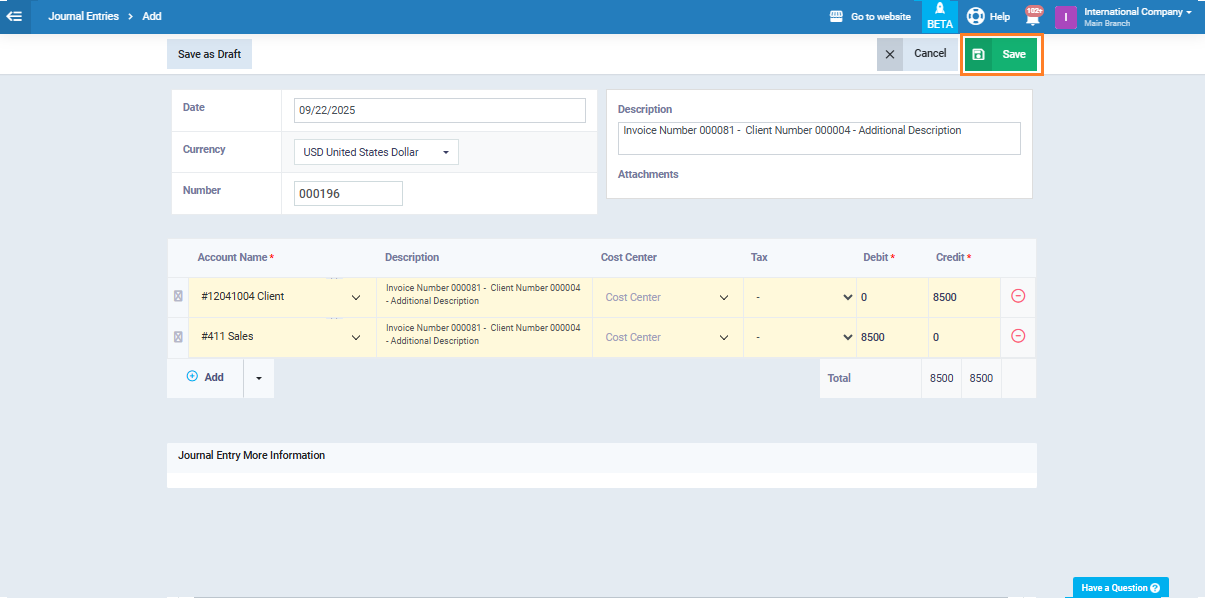This screenshot has width=1205, height=598.
Task: Click the back arrow menu icon
Action: pos(15,16)
